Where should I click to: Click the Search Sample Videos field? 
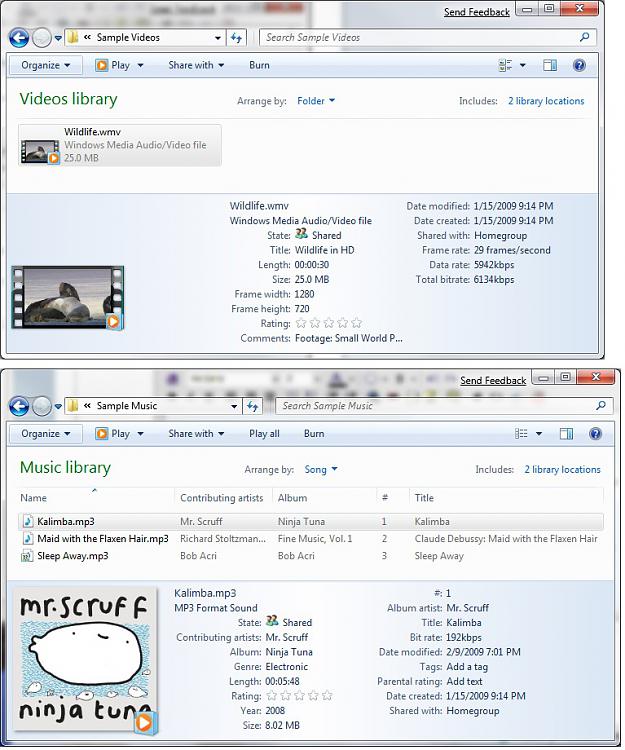click(428, 37)
